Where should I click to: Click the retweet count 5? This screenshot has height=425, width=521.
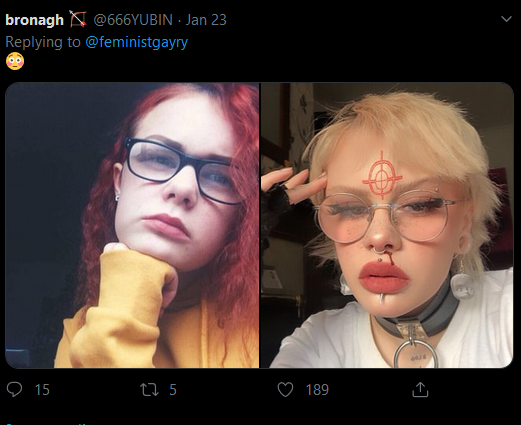173,390
